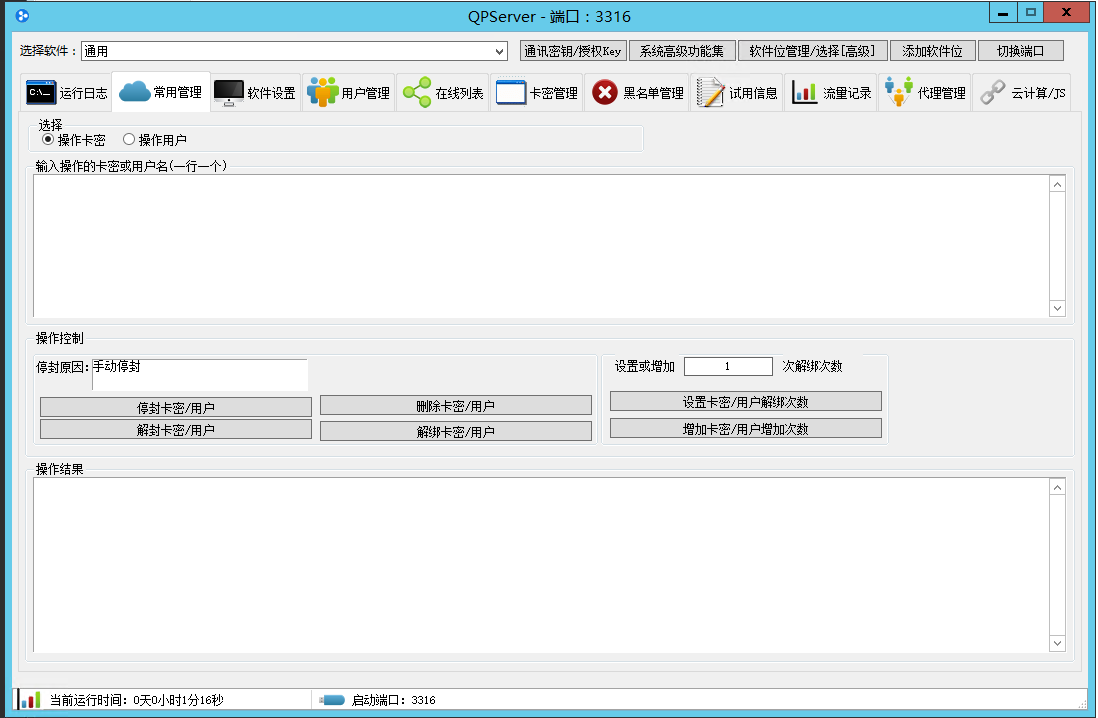Open the 云计算/JS chain link icon
The height and width of the screenshot is (718, 1098).
click(992, 93)
